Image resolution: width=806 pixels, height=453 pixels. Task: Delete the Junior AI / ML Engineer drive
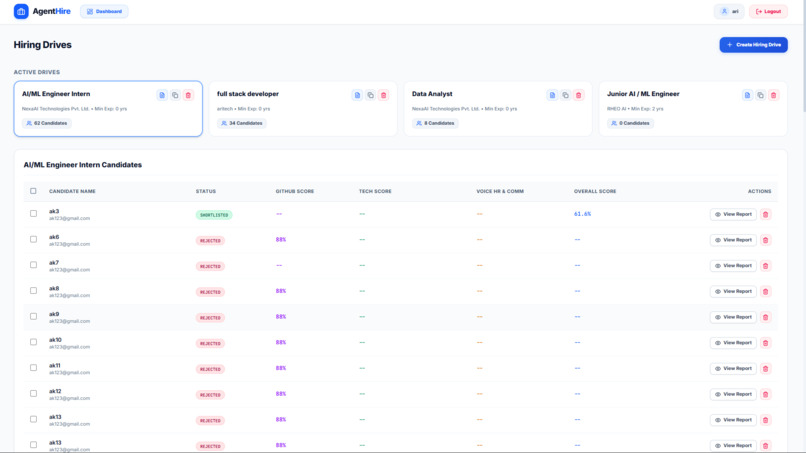click(x=774, y=95)
